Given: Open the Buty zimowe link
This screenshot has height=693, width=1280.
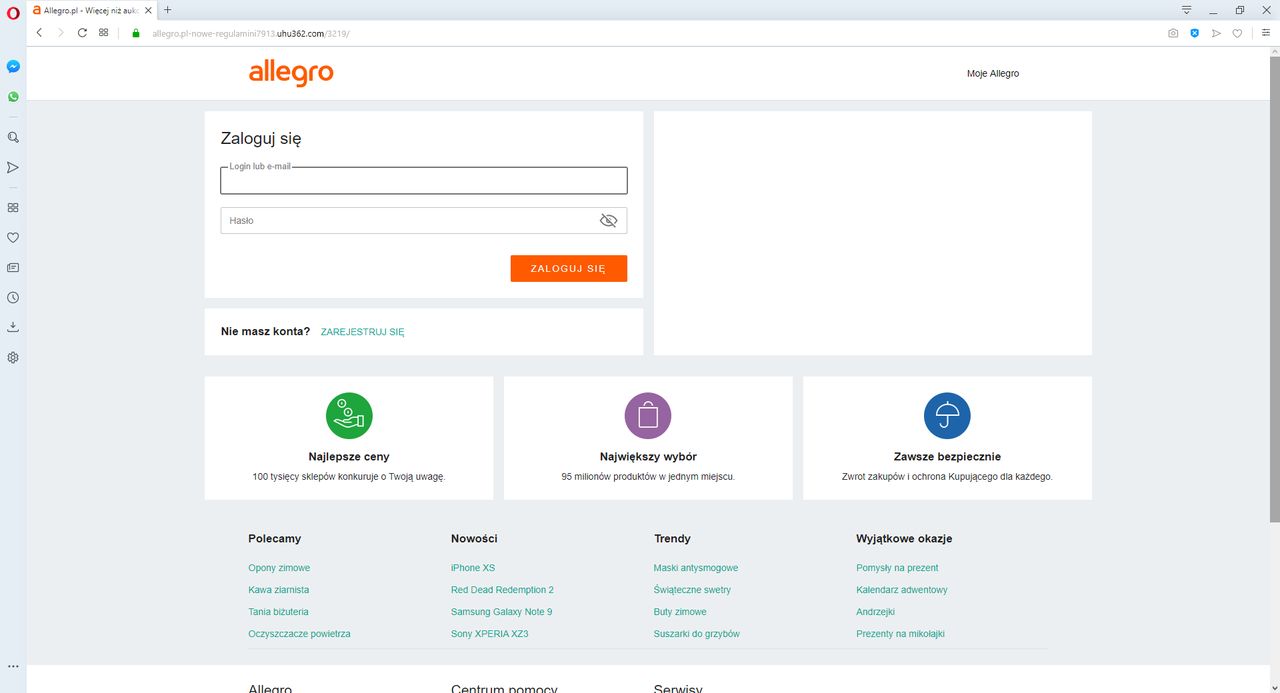Looking at the screenshot, I should coord(680,612).
